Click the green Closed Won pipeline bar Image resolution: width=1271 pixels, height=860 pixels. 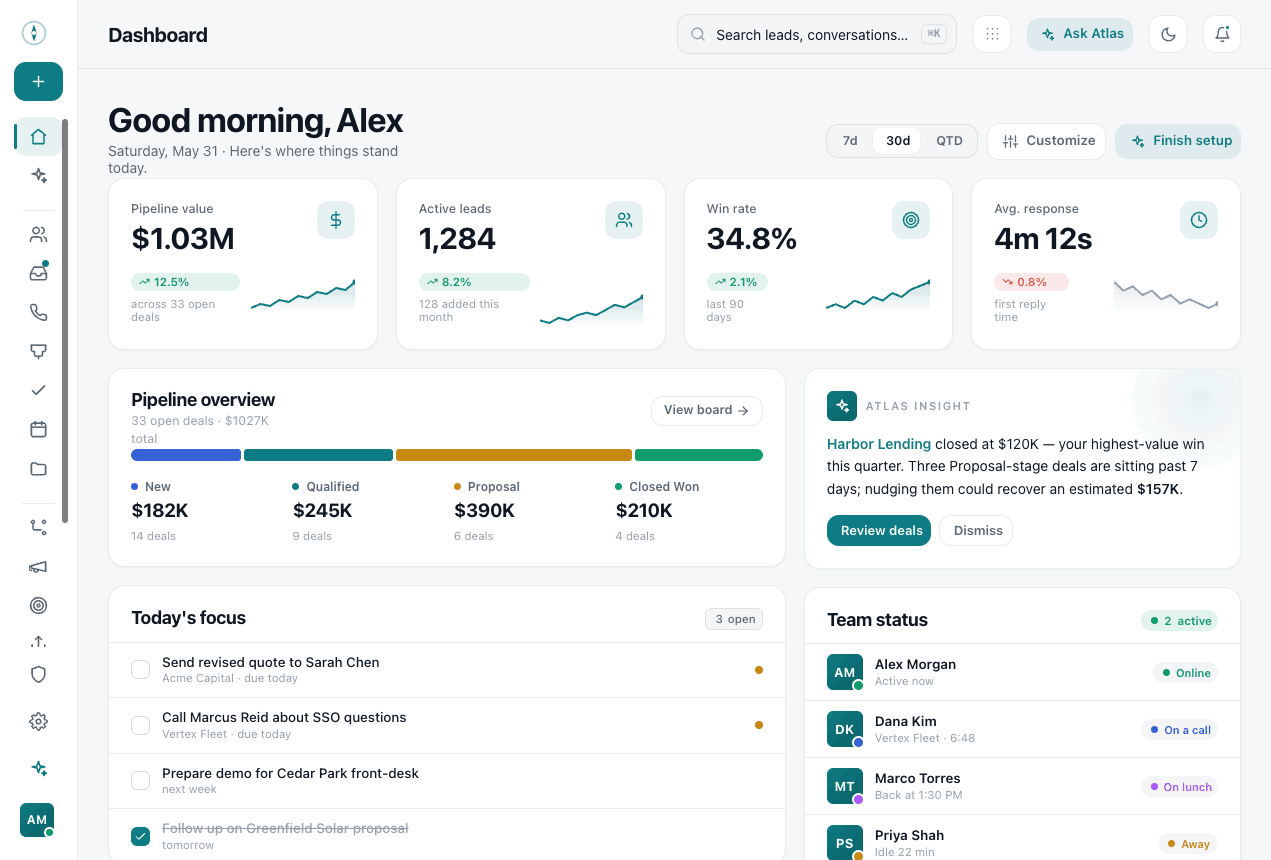tap(699, 455)
